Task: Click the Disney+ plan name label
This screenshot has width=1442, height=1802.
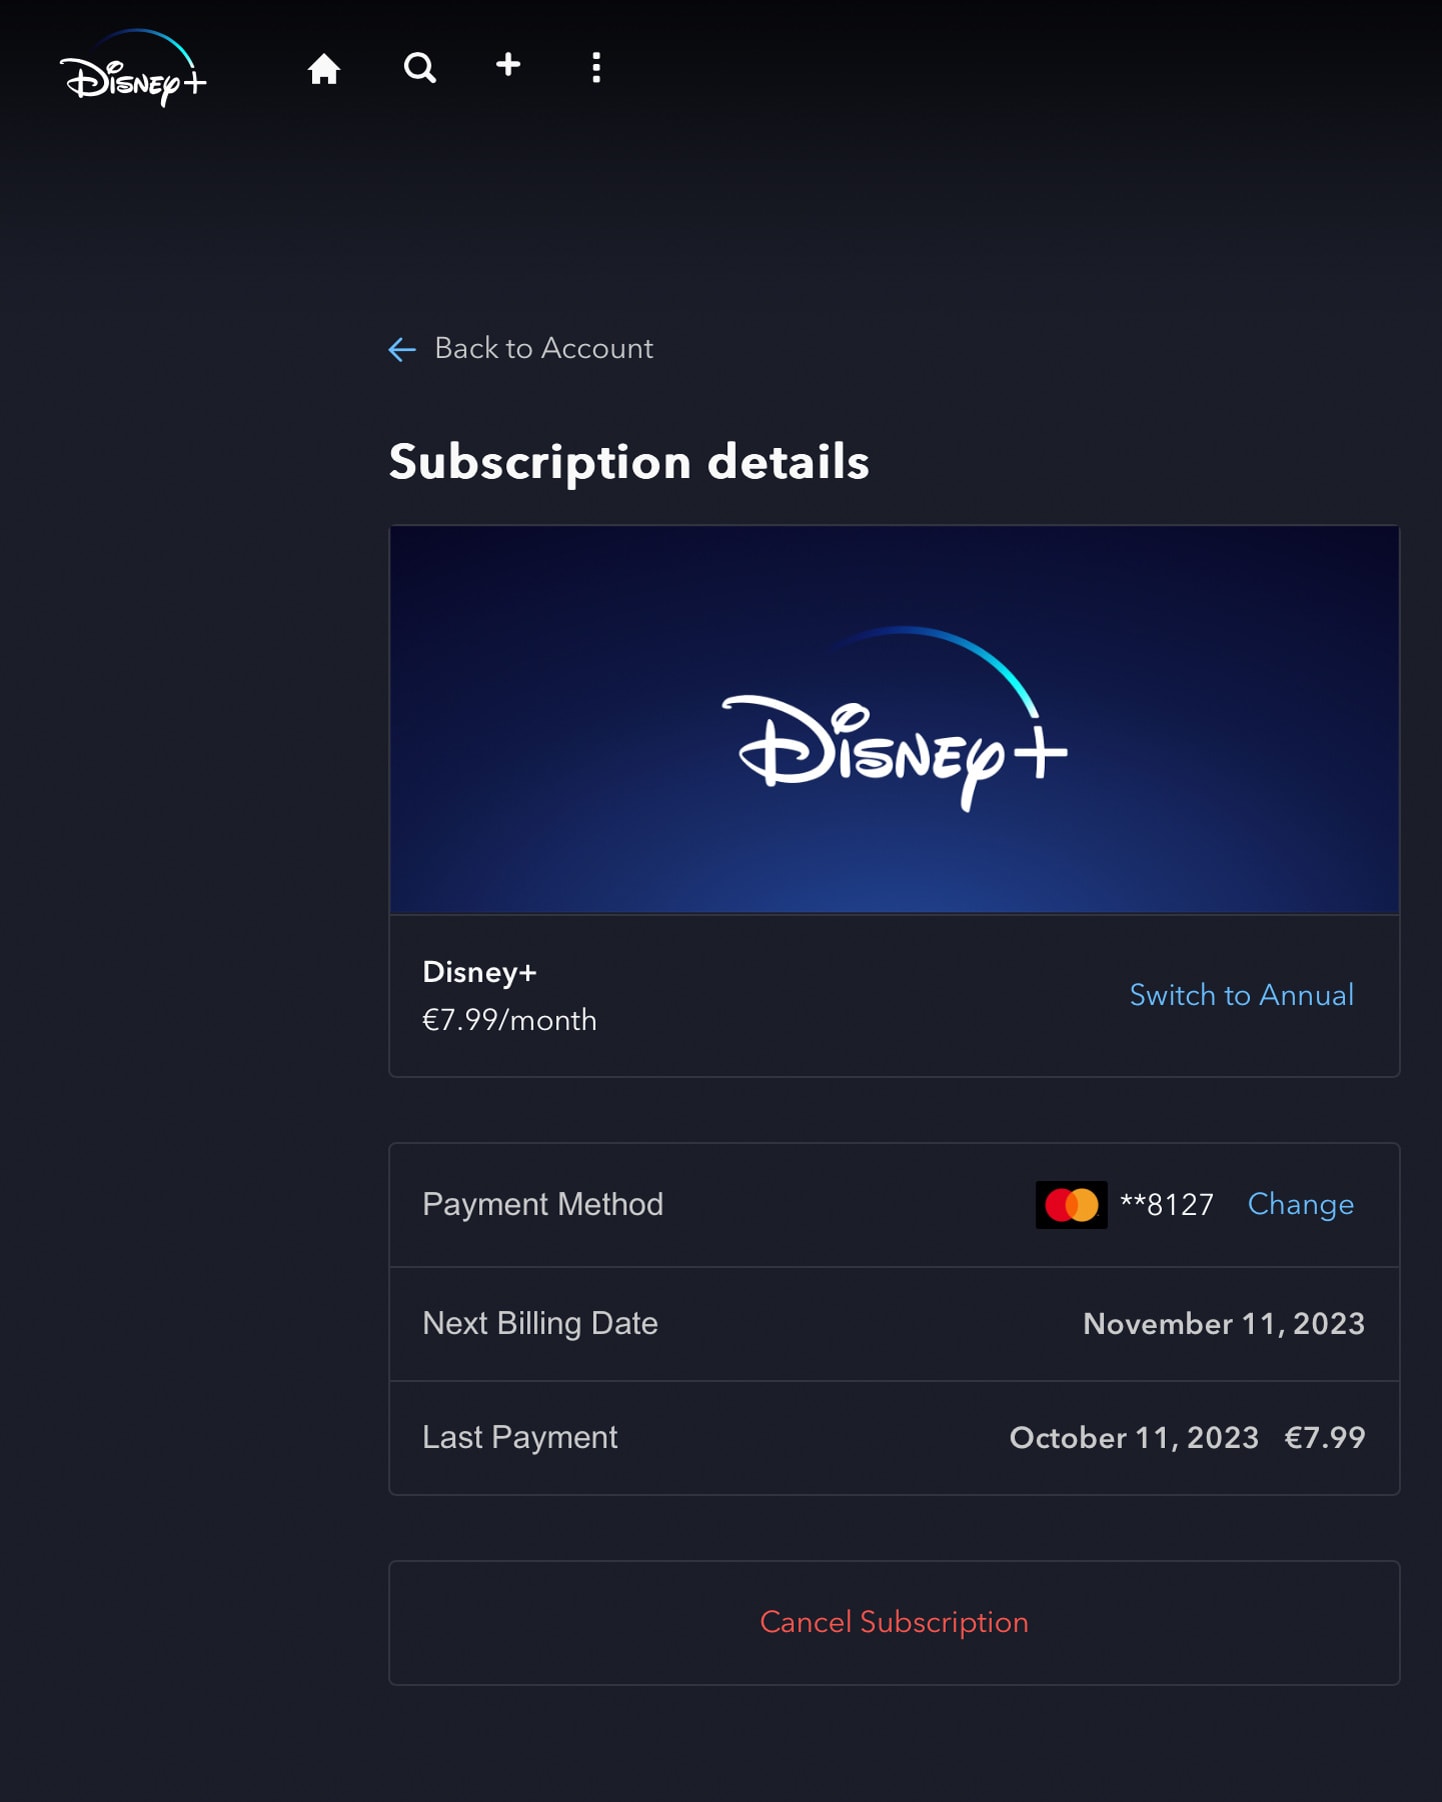Action: coord(479,972)
